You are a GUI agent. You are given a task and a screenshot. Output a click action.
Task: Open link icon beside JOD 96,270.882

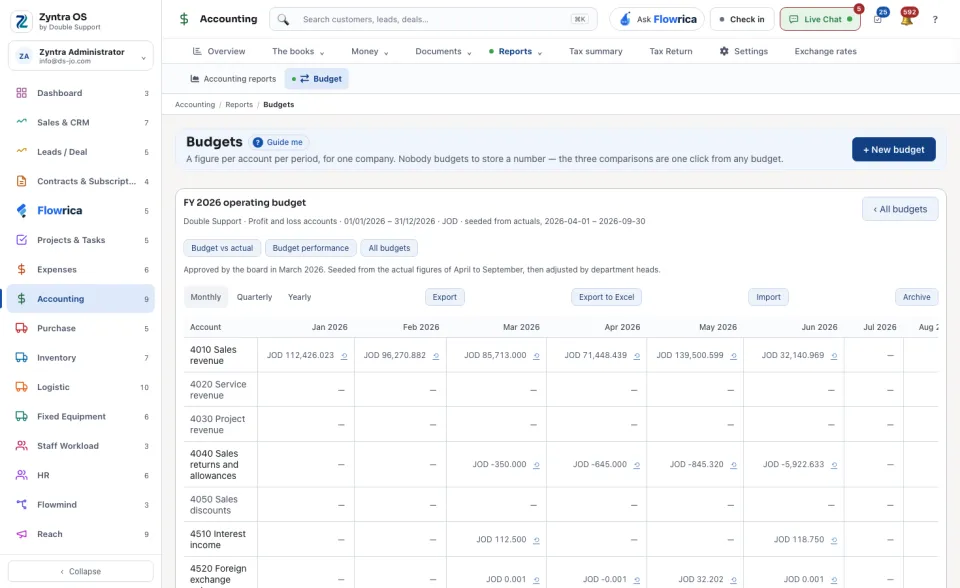pos(436,356)
